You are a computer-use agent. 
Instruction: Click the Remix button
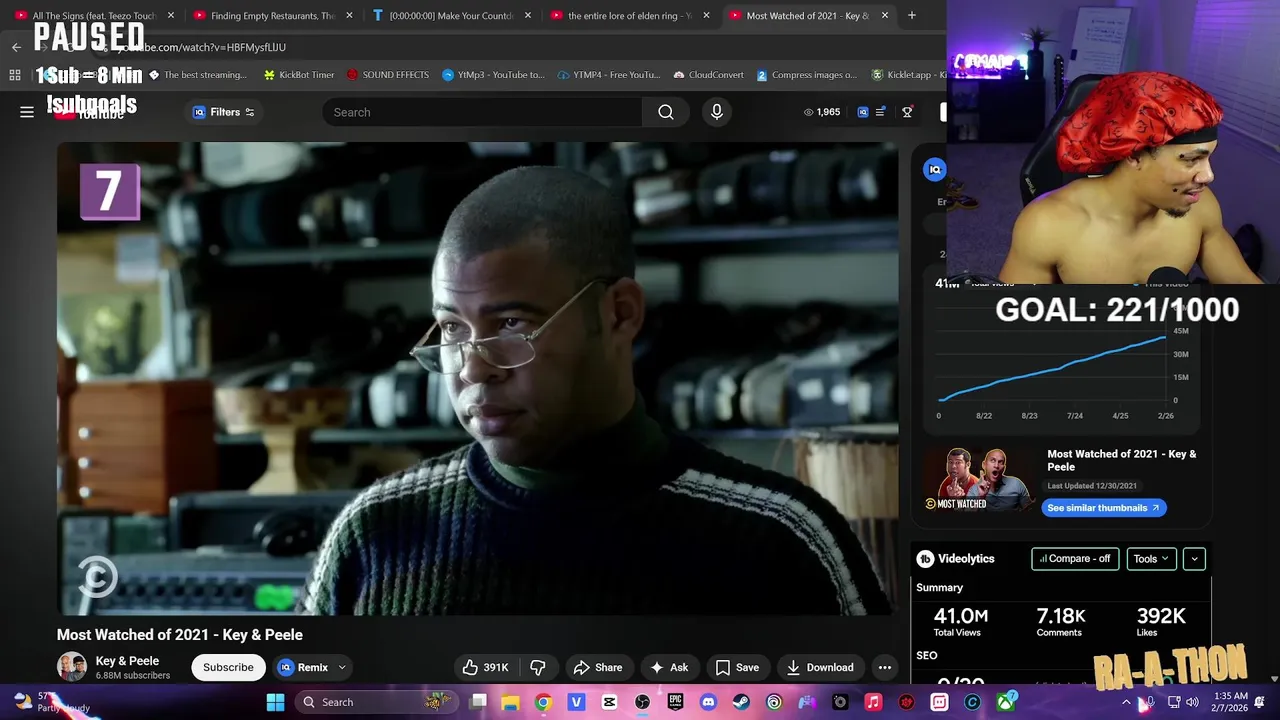(x=303, y=667)
